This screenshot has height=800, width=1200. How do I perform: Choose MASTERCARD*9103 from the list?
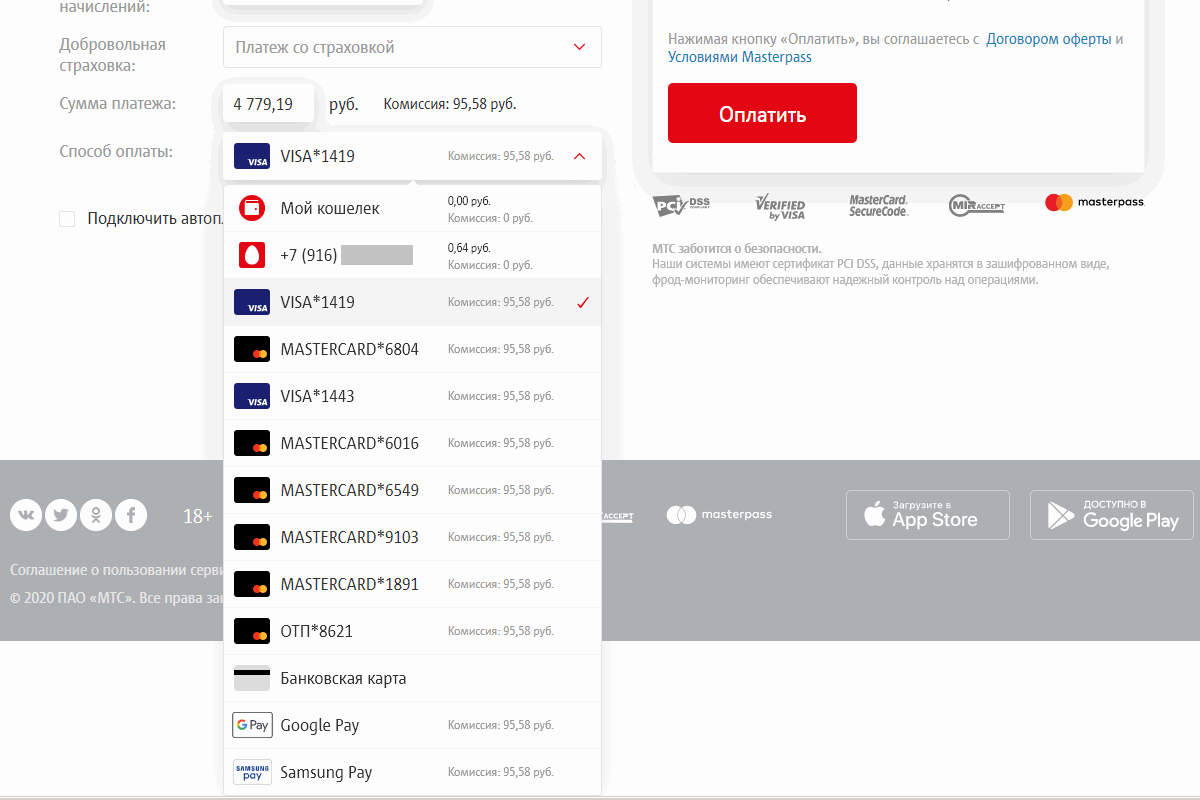tap(412, 537)
